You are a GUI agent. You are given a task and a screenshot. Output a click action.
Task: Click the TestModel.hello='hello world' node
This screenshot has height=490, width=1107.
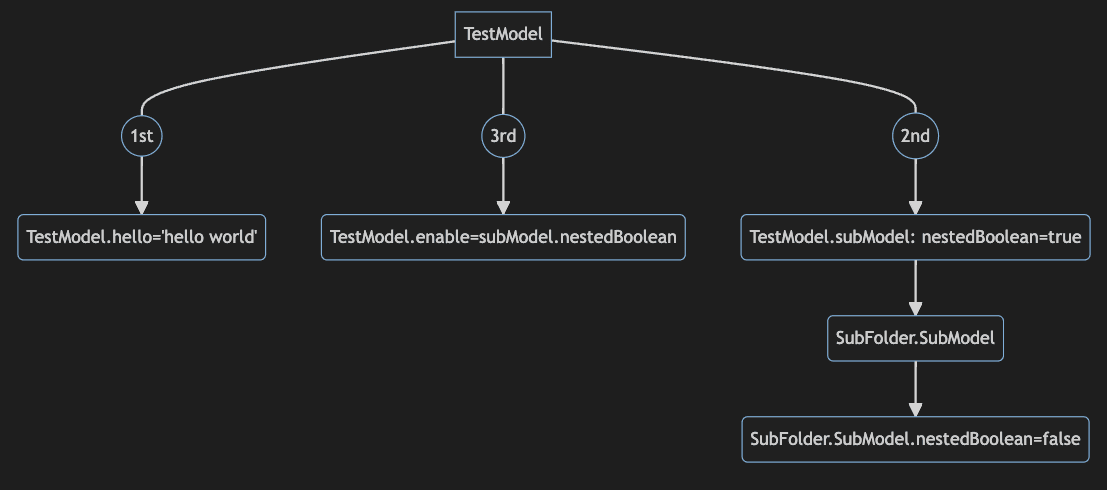[142, 237]
